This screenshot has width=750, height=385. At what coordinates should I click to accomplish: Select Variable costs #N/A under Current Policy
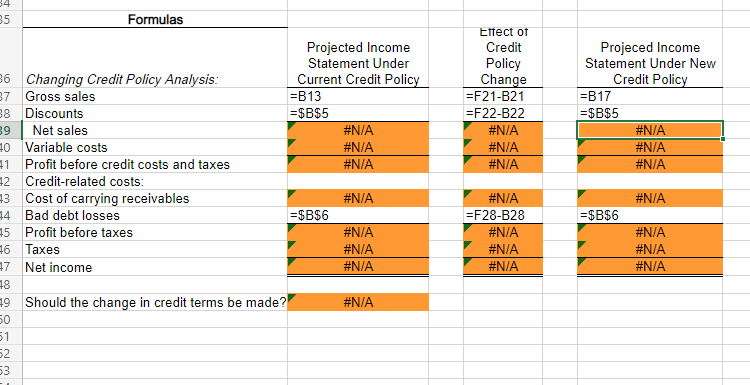358,147
